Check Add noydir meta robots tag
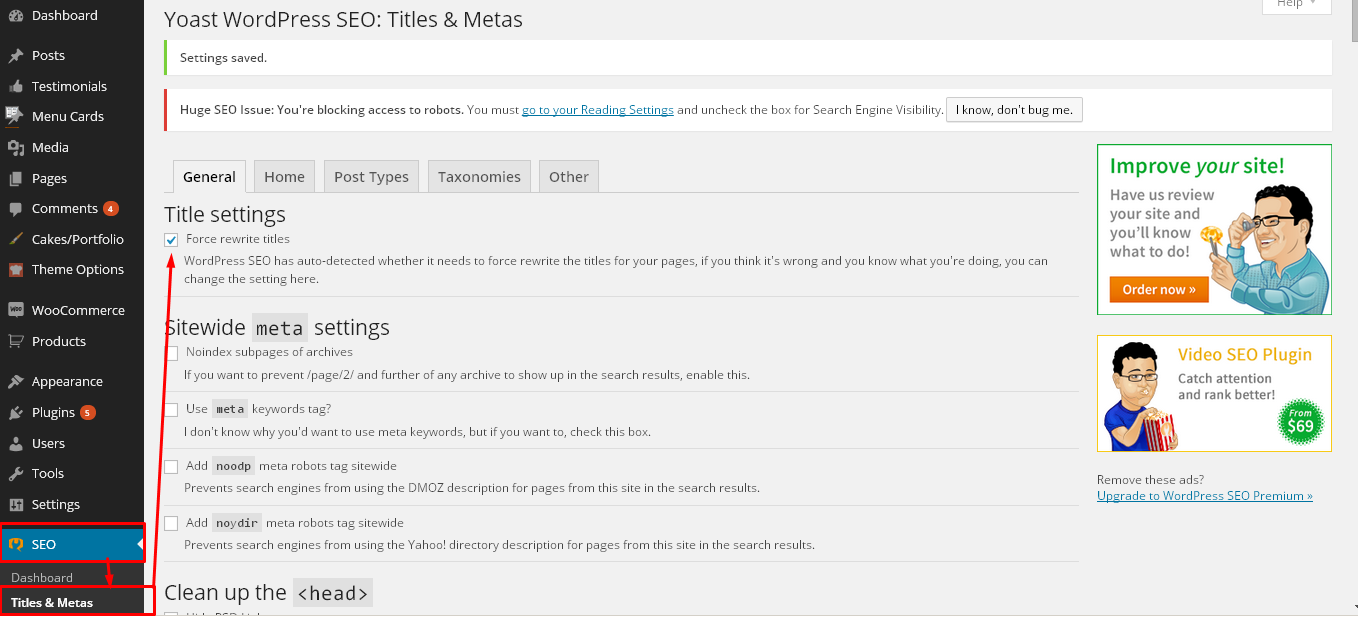1358x617 pixels. (x=171, y=524)
